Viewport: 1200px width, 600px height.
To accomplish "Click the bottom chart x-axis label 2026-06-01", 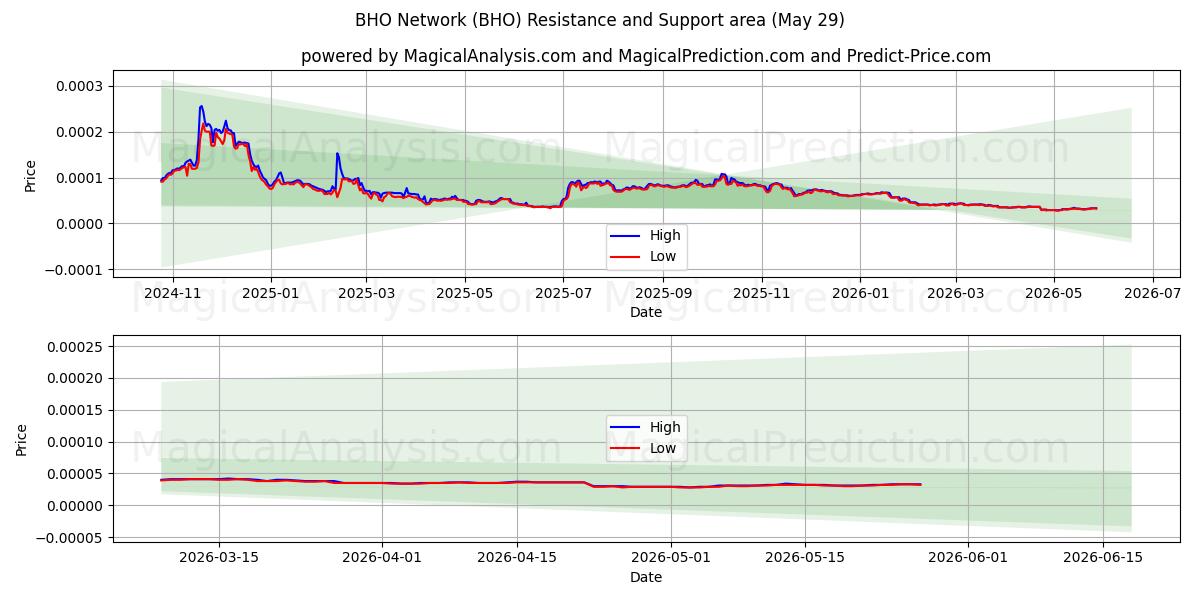I will pyautogui.click(x=969, y=559).
